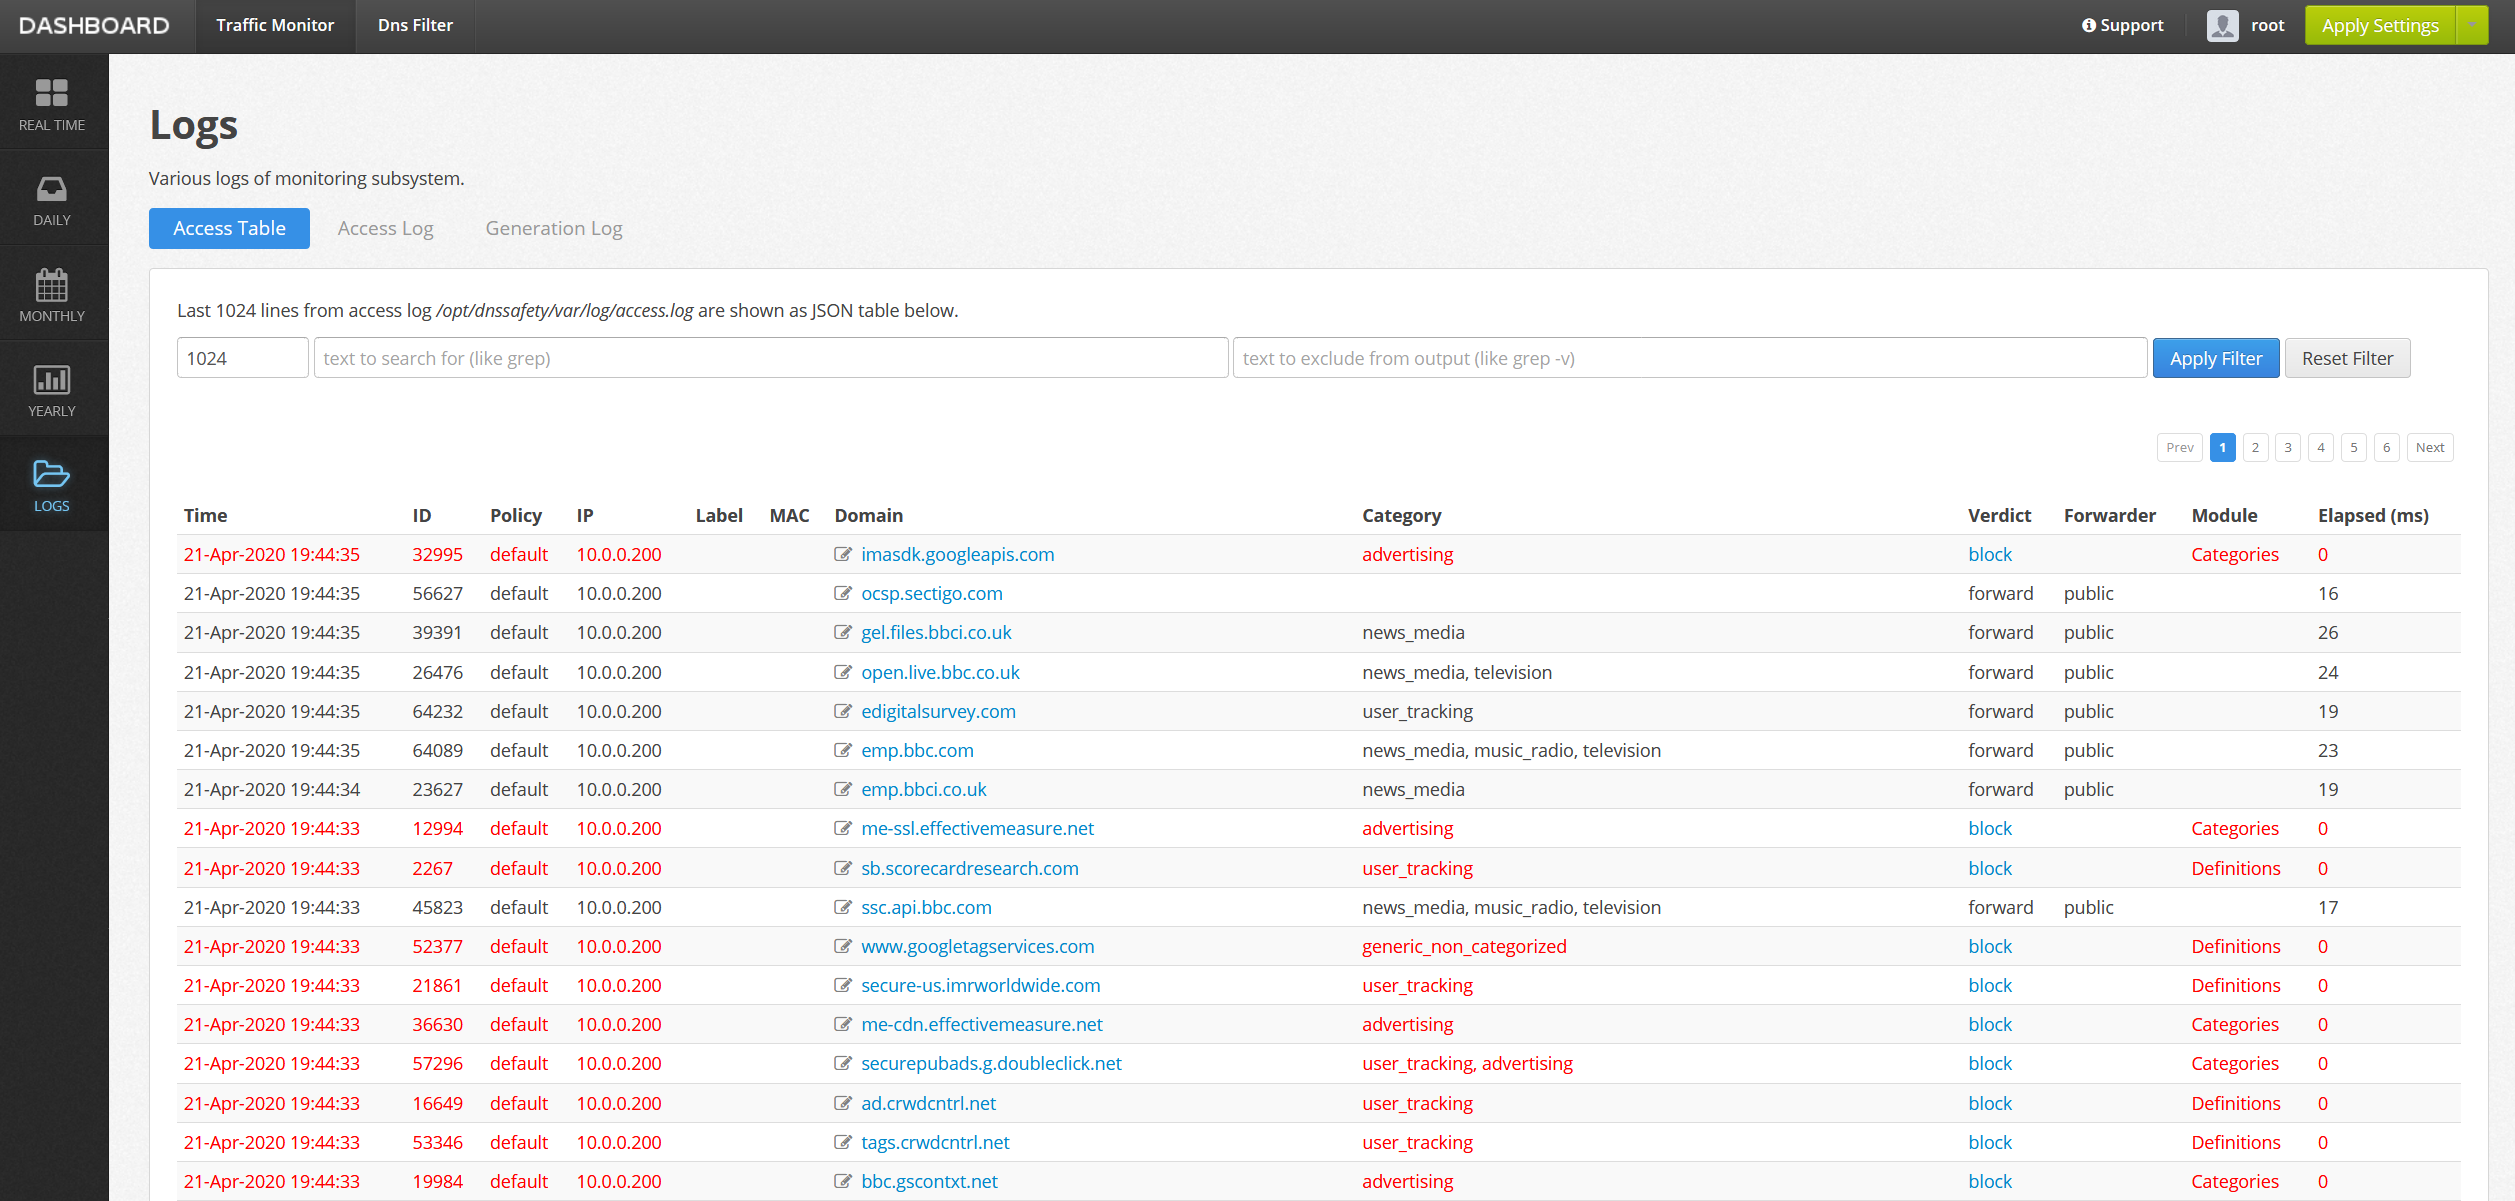Click the Apply Filter button

2216,358
